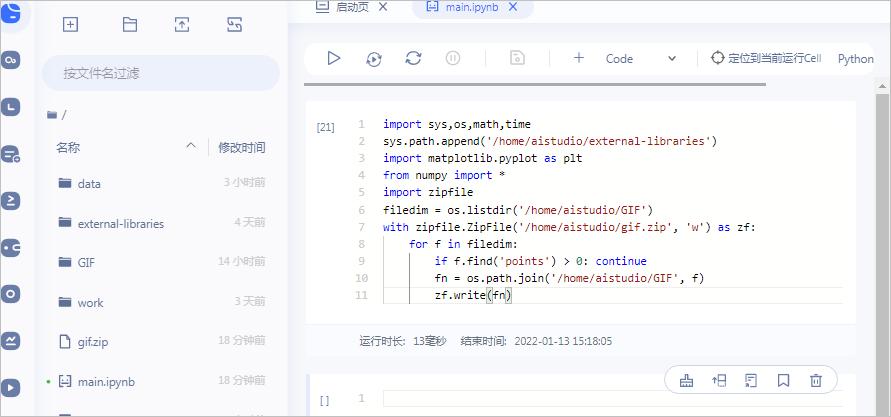Viewport: 891px width, 417px height.
Task: Open the external-libraries folder
Action: tap(120, 223)
